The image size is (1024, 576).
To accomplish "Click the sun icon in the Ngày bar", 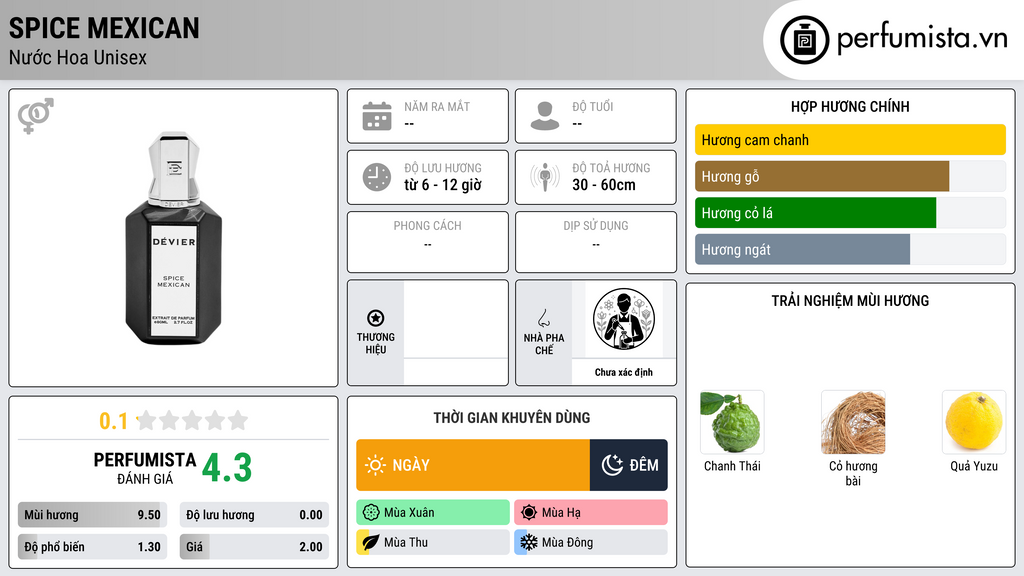I will click(375, 465).
